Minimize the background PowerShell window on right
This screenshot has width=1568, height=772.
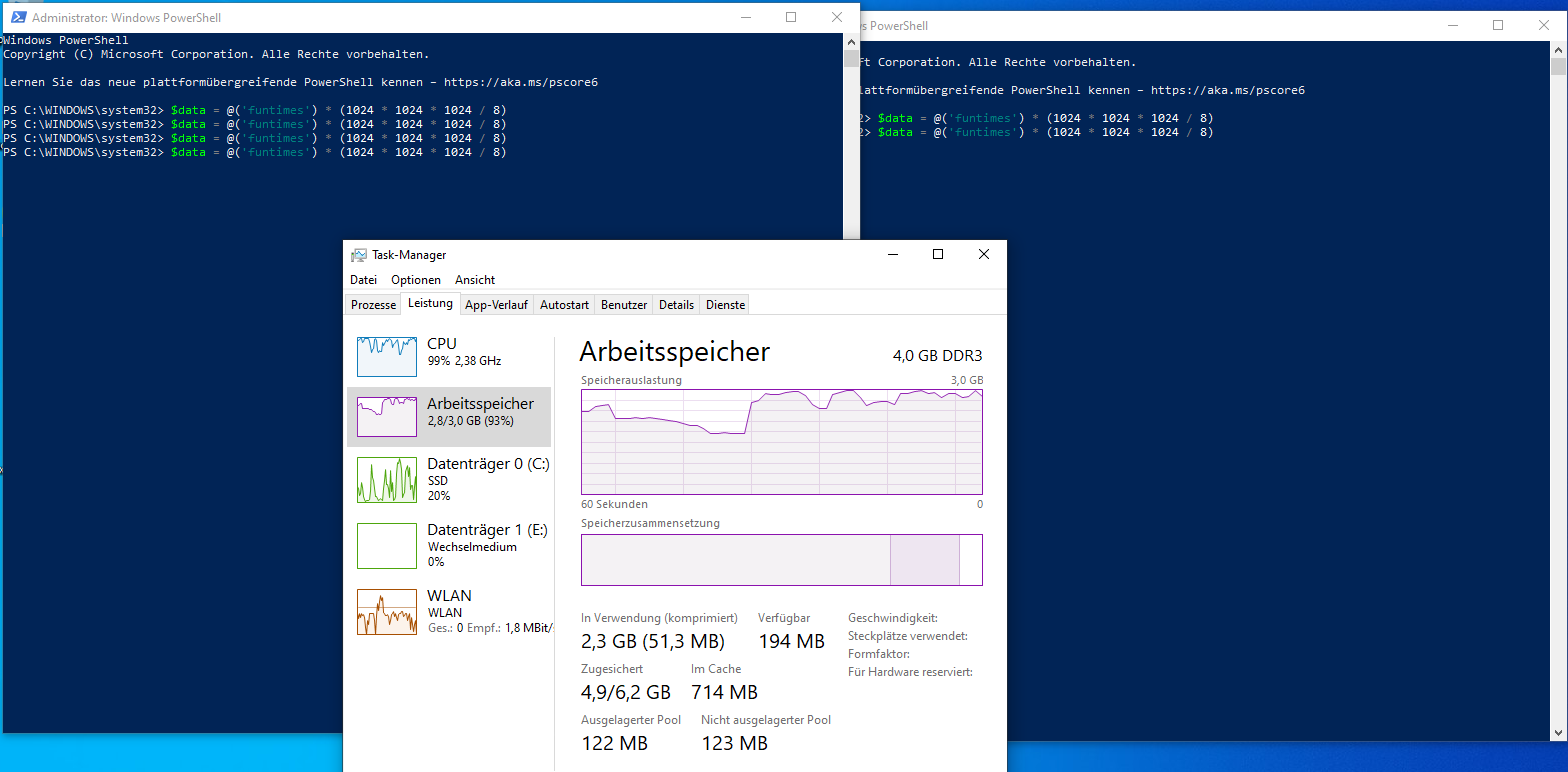tap(1452, 25)
